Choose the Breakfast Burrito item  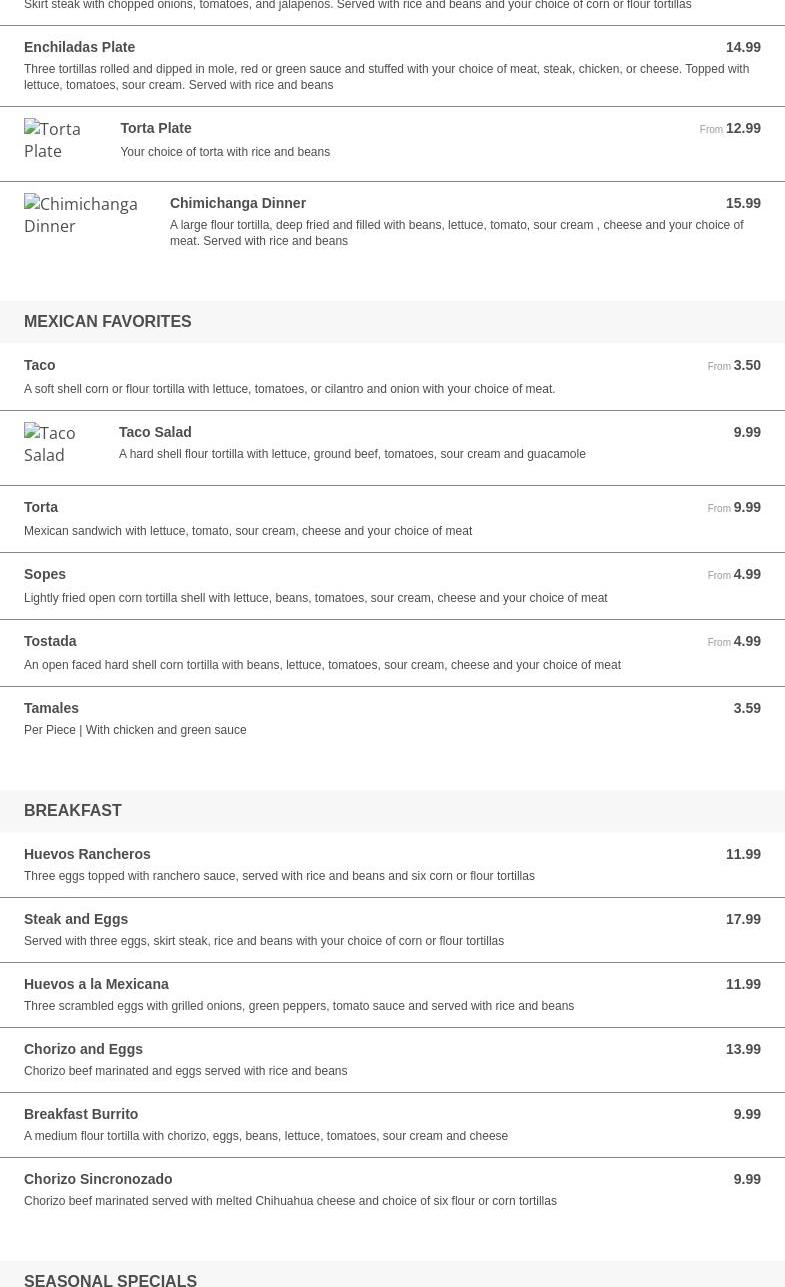click(x=392, y=1125)
